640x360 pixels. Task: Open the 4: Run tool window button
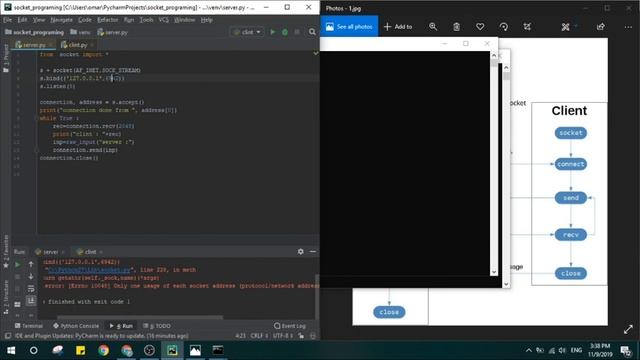(121, 326)
